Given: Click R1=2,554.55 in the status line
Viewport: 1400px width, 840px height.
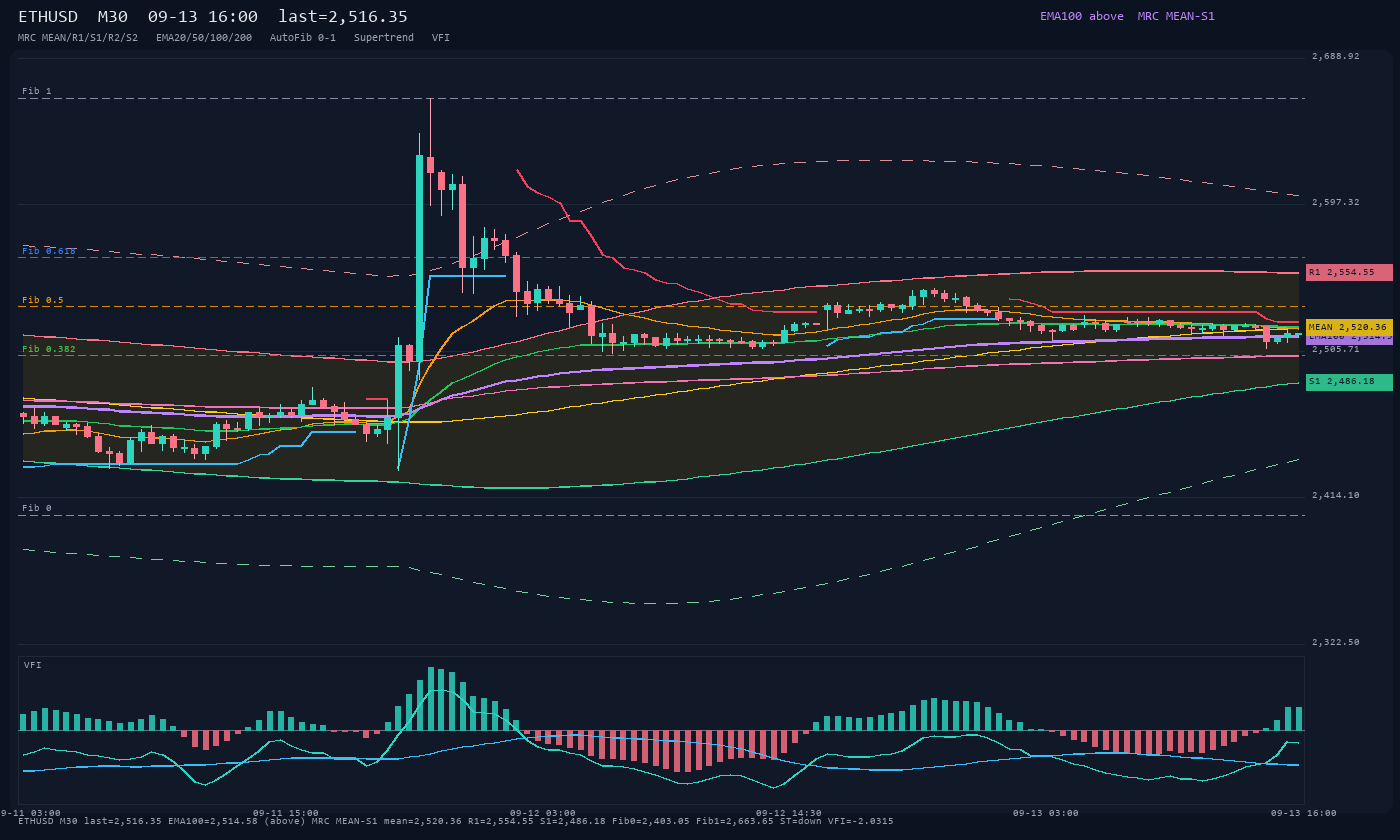Looking at the screenshot, I should coord(501,821).
